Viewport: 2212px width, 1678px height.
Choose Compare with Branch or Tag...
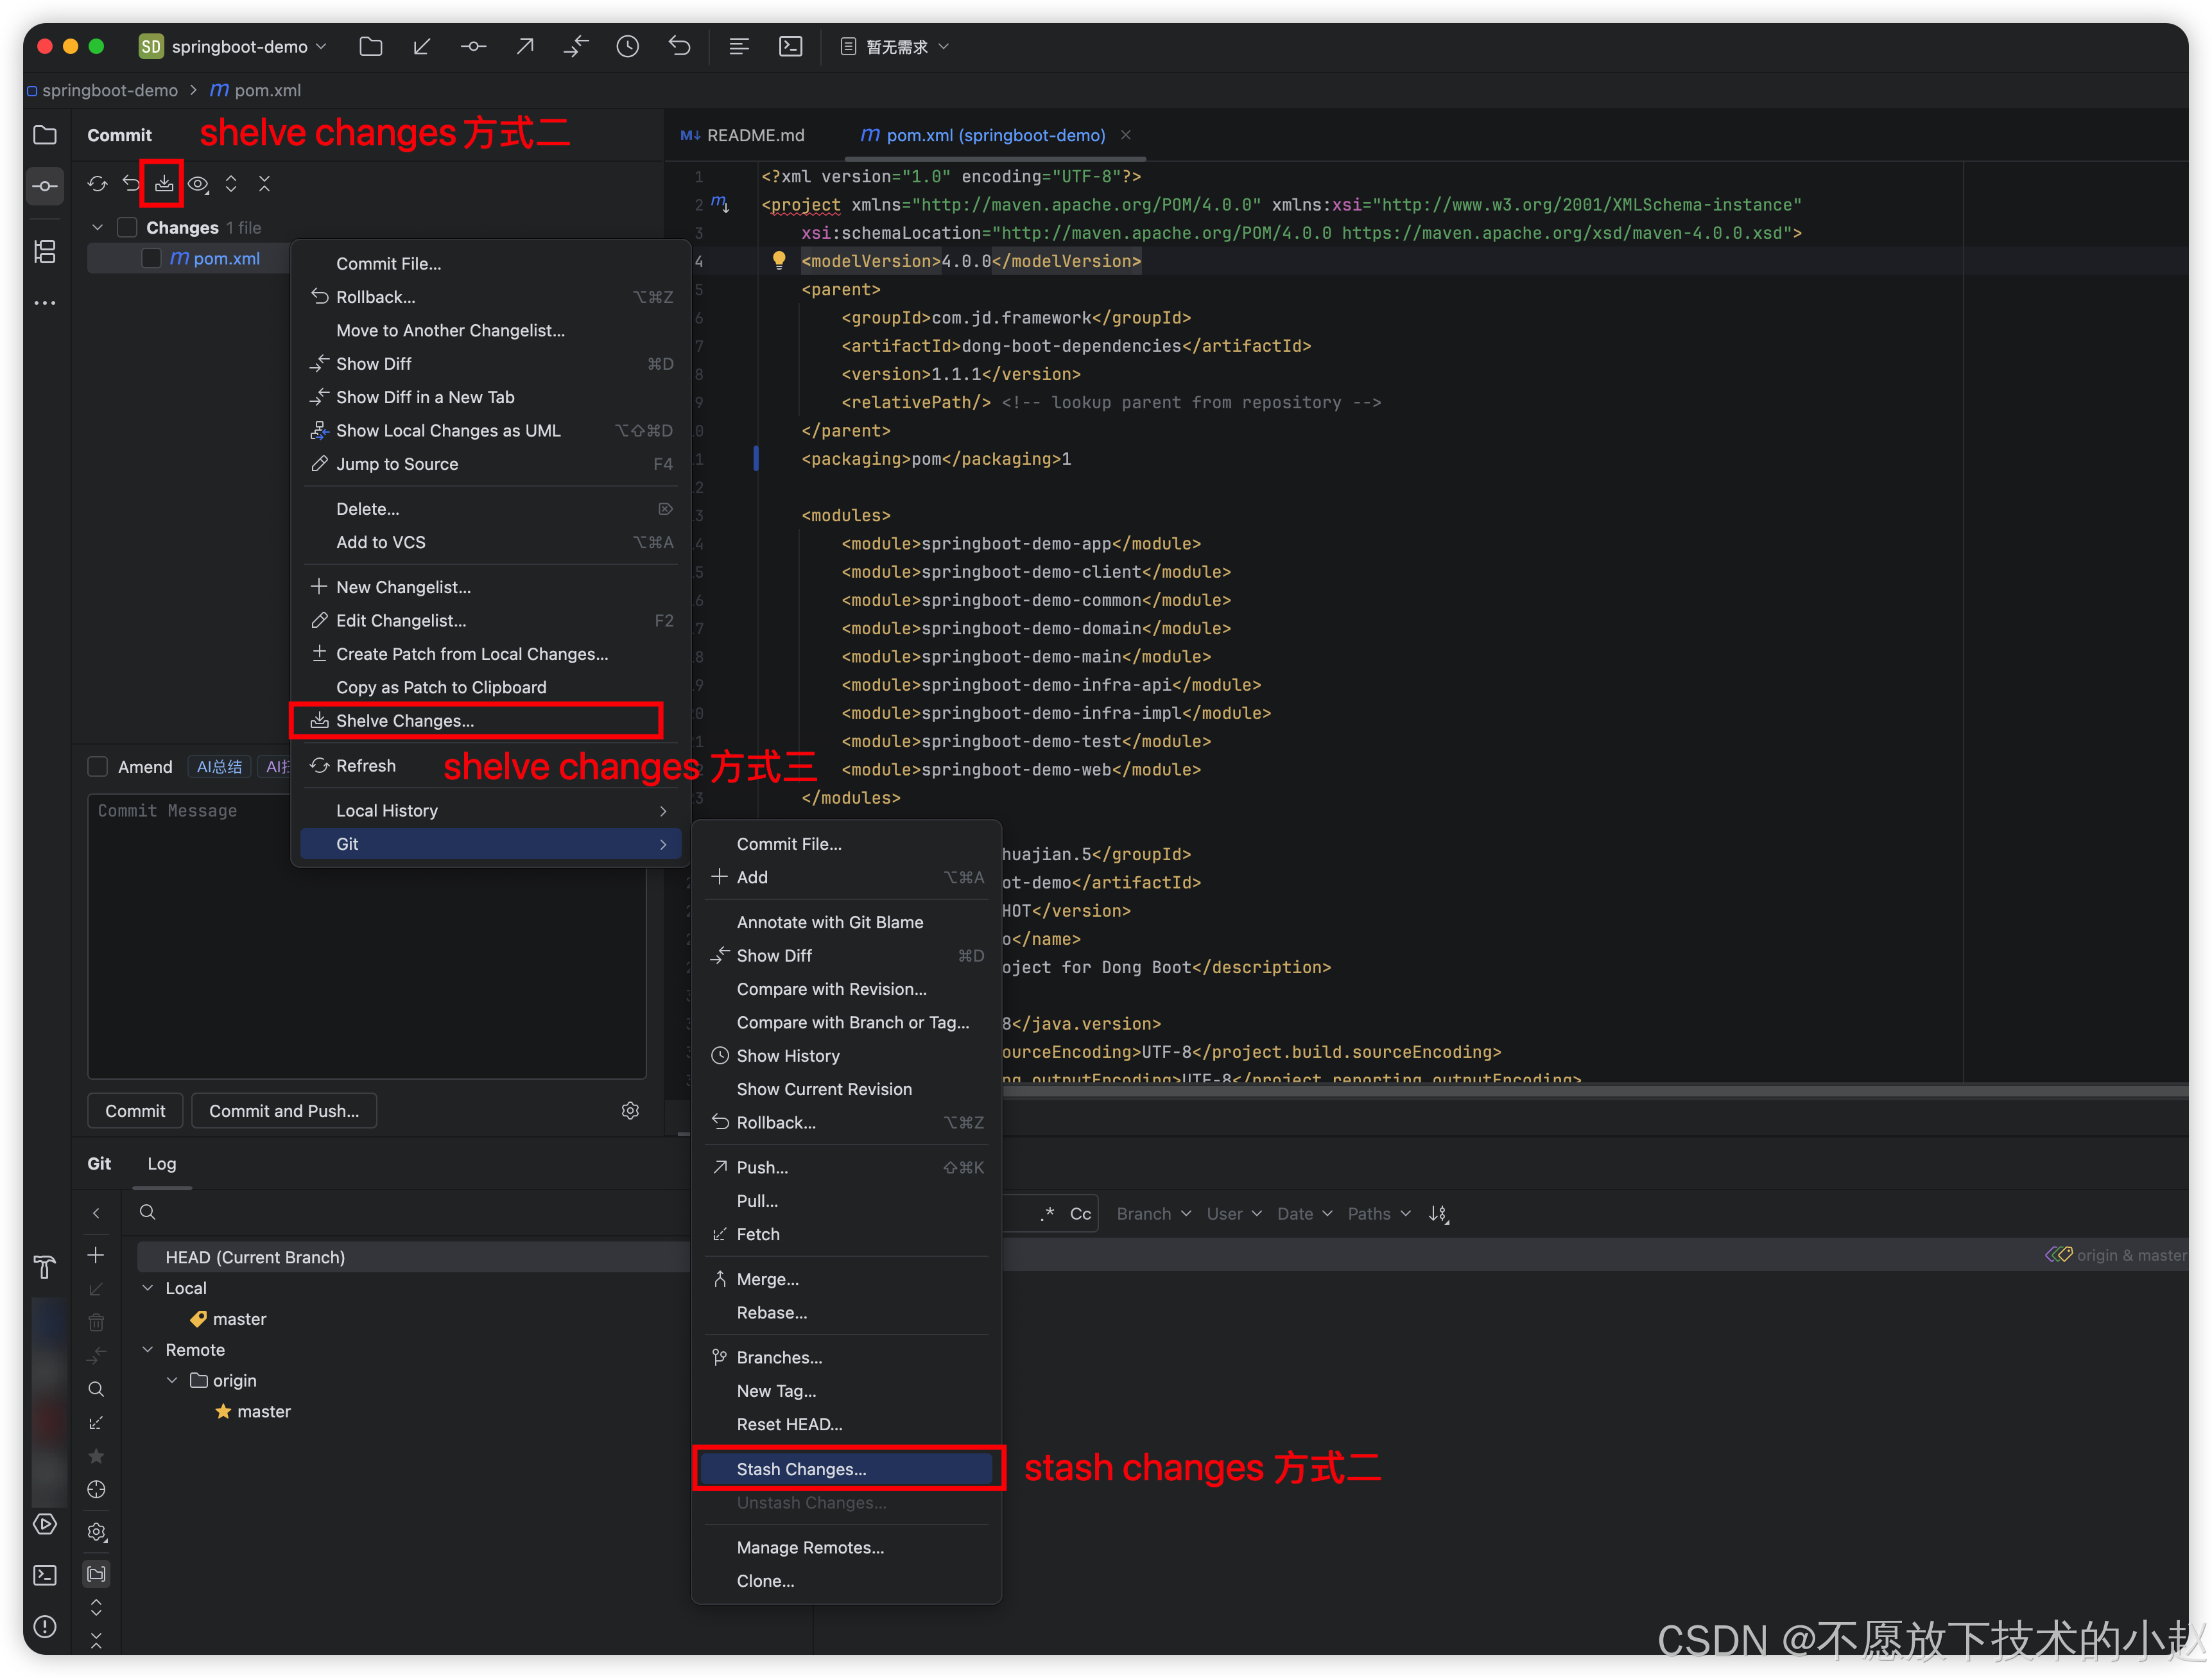coord(845,1022)
